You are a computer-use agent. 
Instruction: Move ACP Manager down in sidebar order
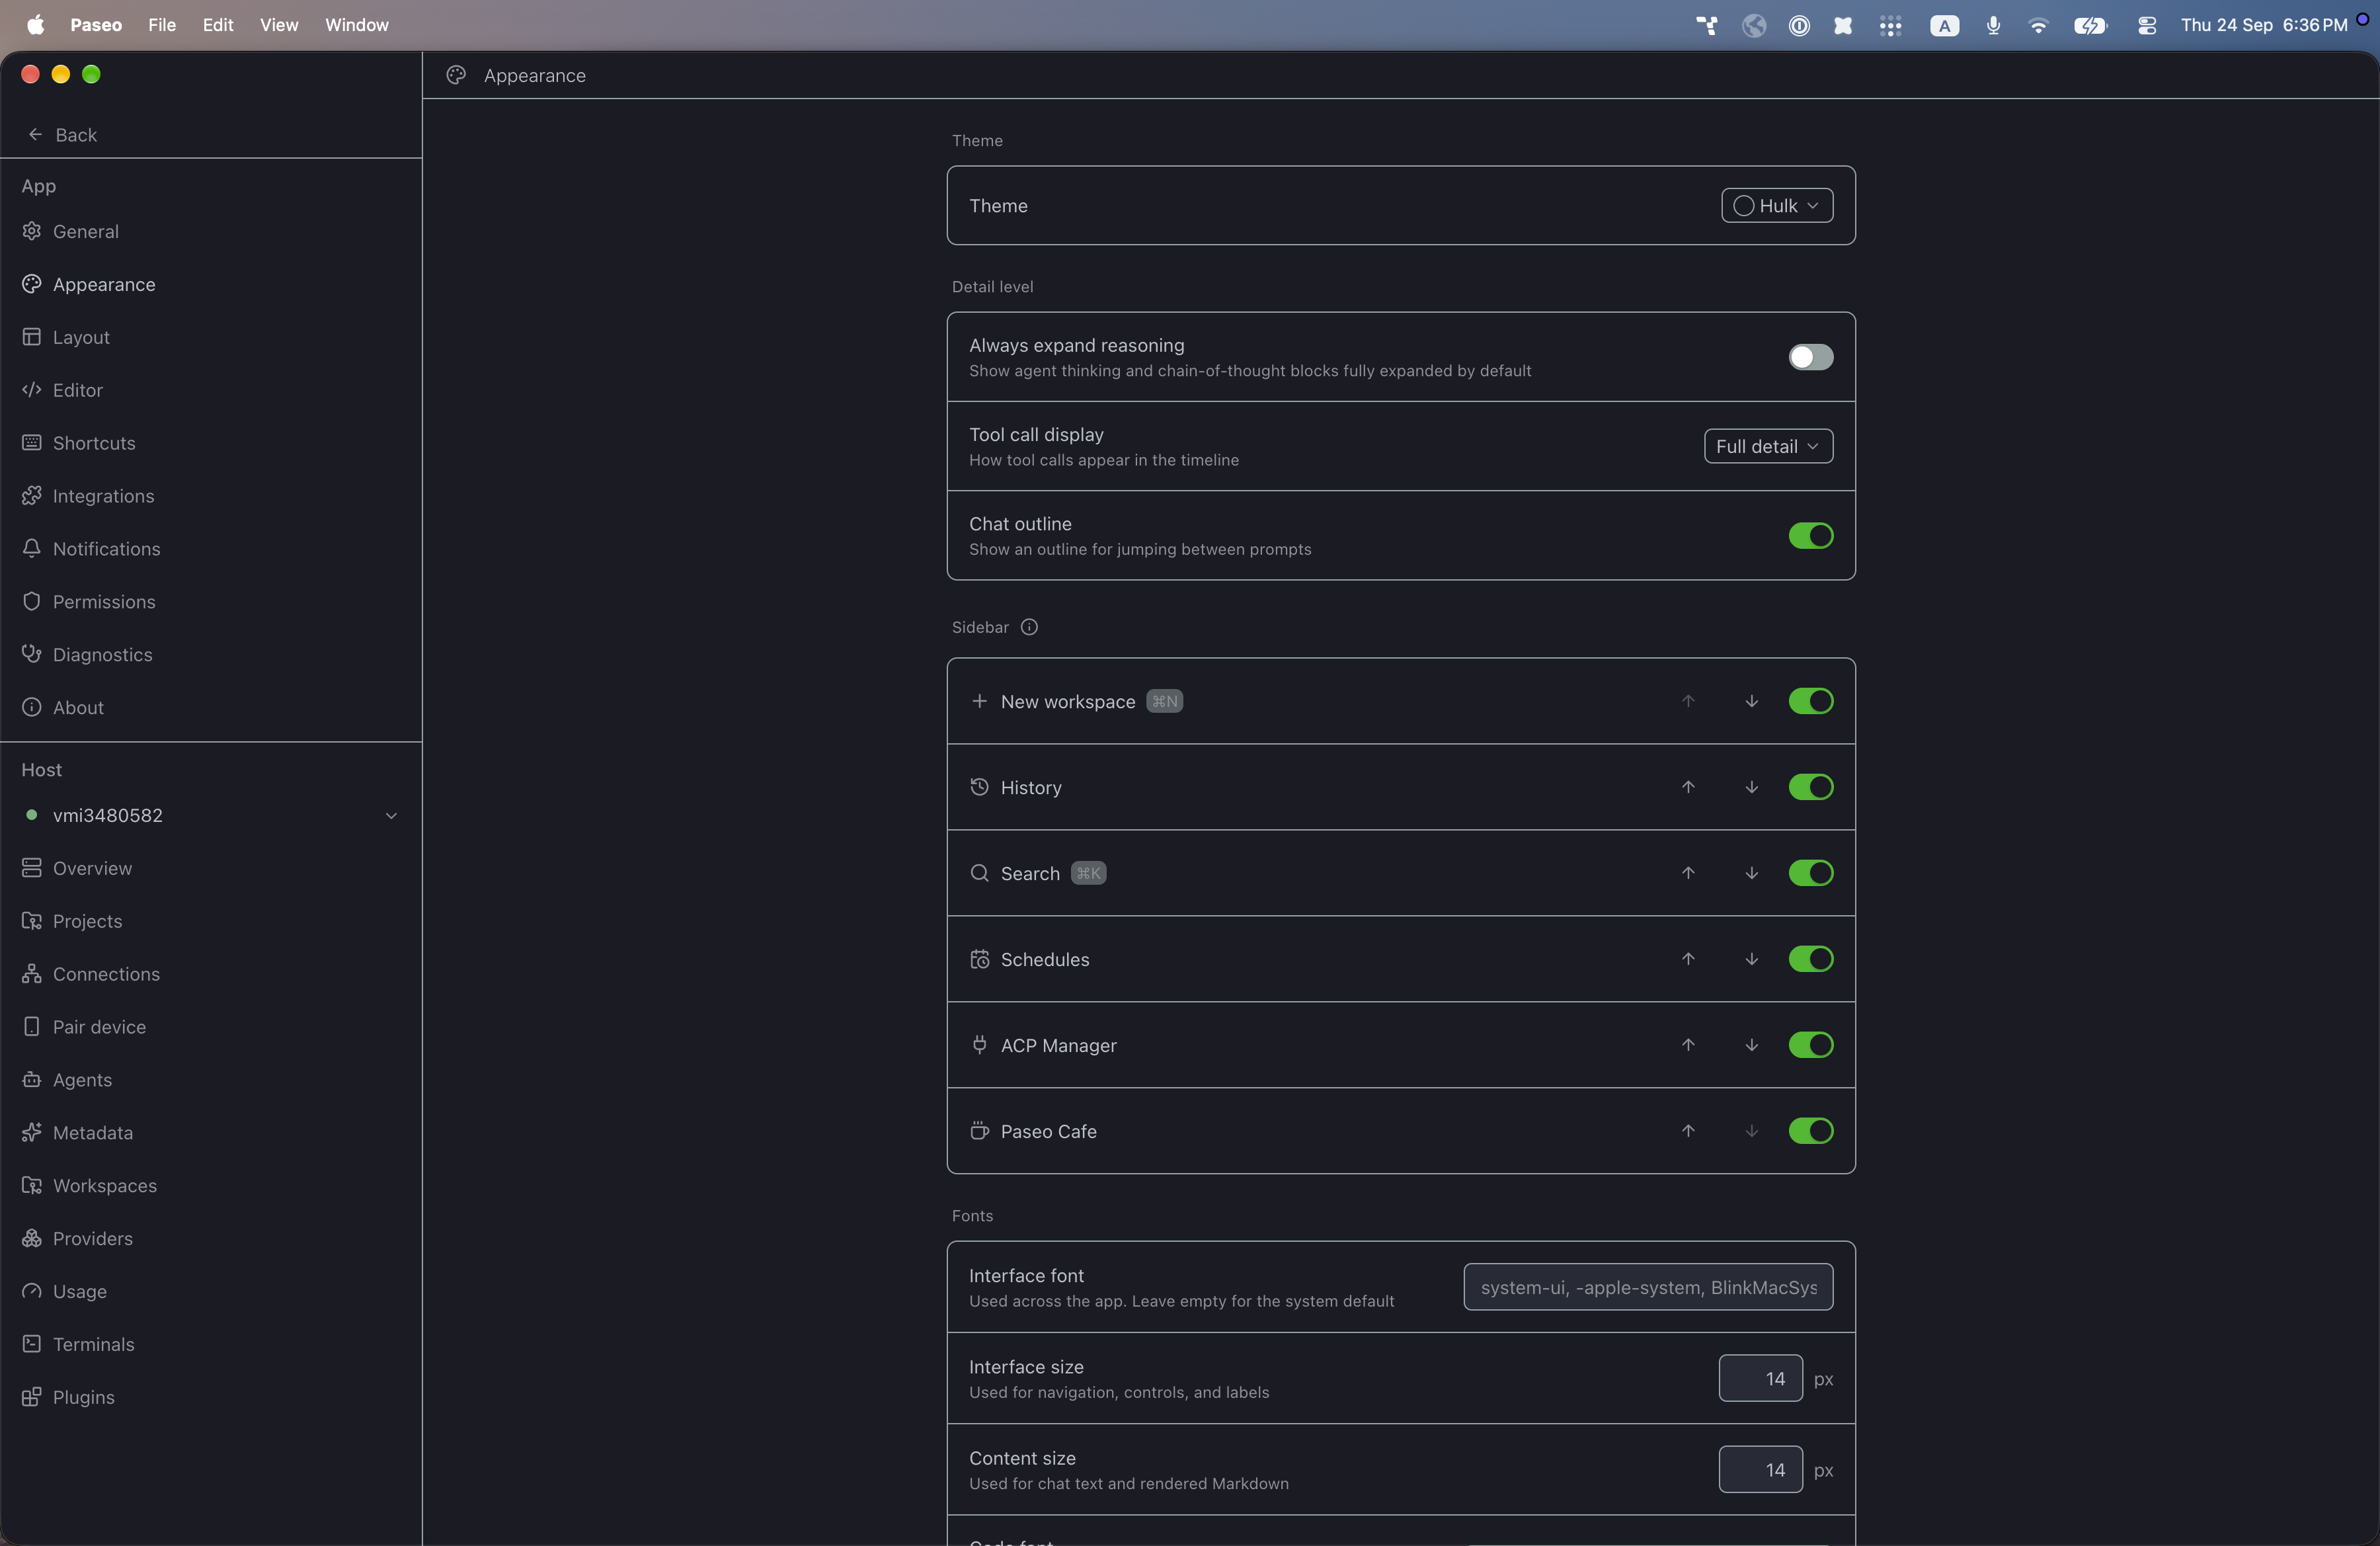[1752, 1045]
